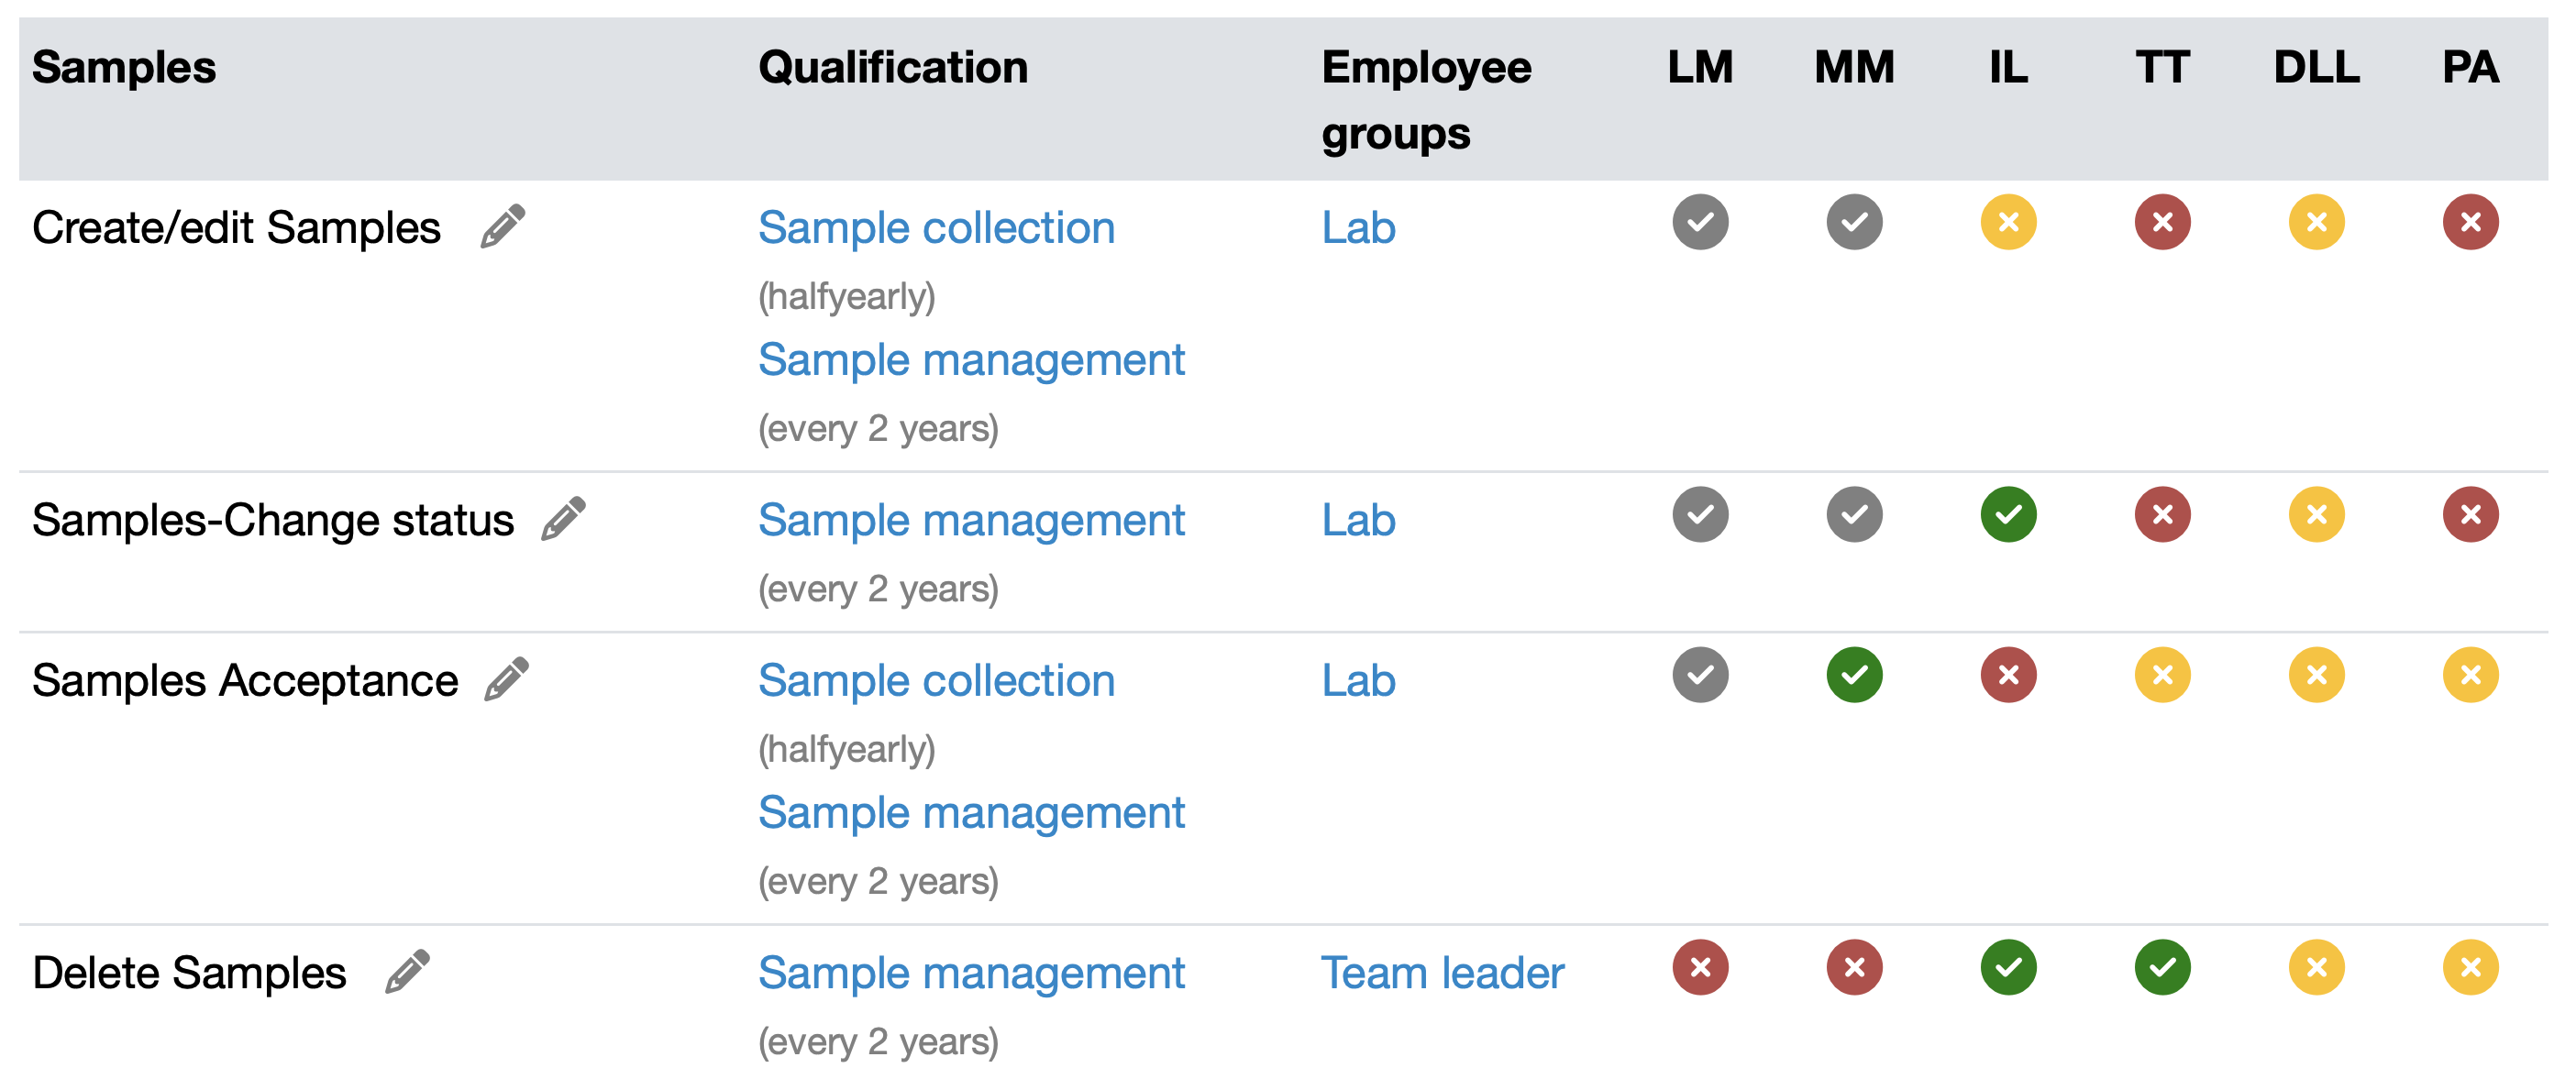The width and height of the screenshot is (2576, 1079).
Task: Open Lab group link for Samples Acceptance
Action: point(1358,681)
